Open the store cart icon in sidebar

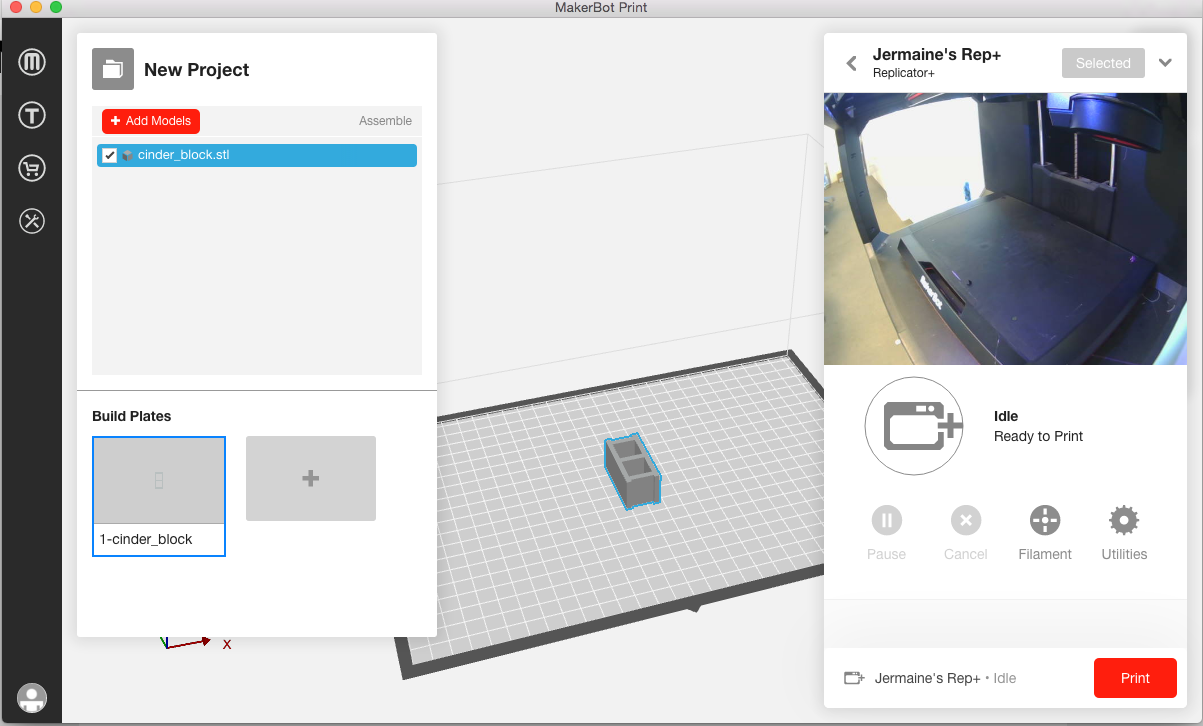[32, 169]
